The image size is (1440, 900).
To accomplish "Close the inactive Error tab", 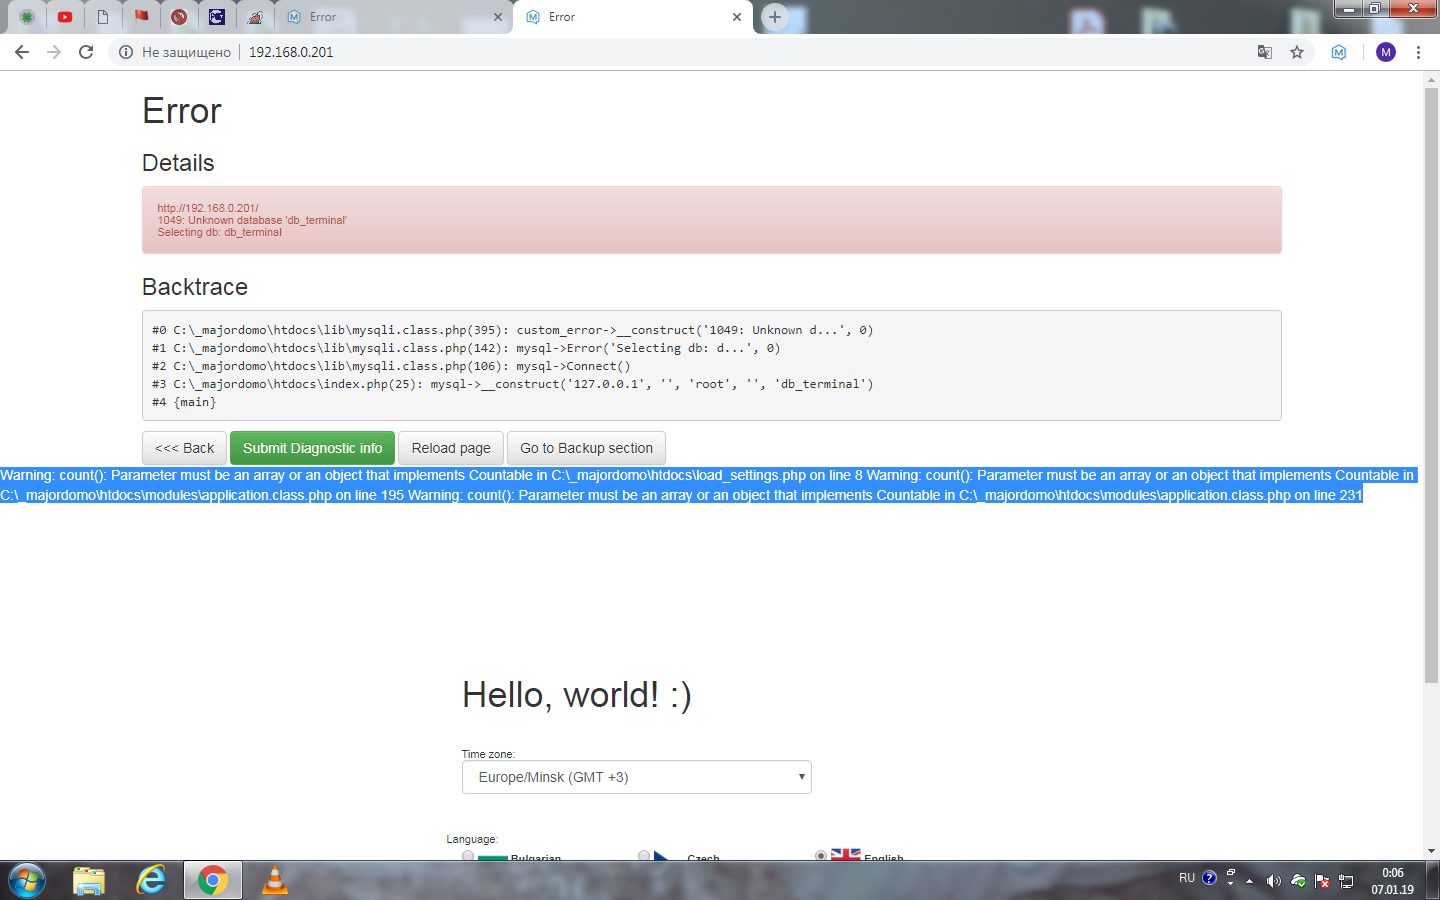I will pos(498,17).
